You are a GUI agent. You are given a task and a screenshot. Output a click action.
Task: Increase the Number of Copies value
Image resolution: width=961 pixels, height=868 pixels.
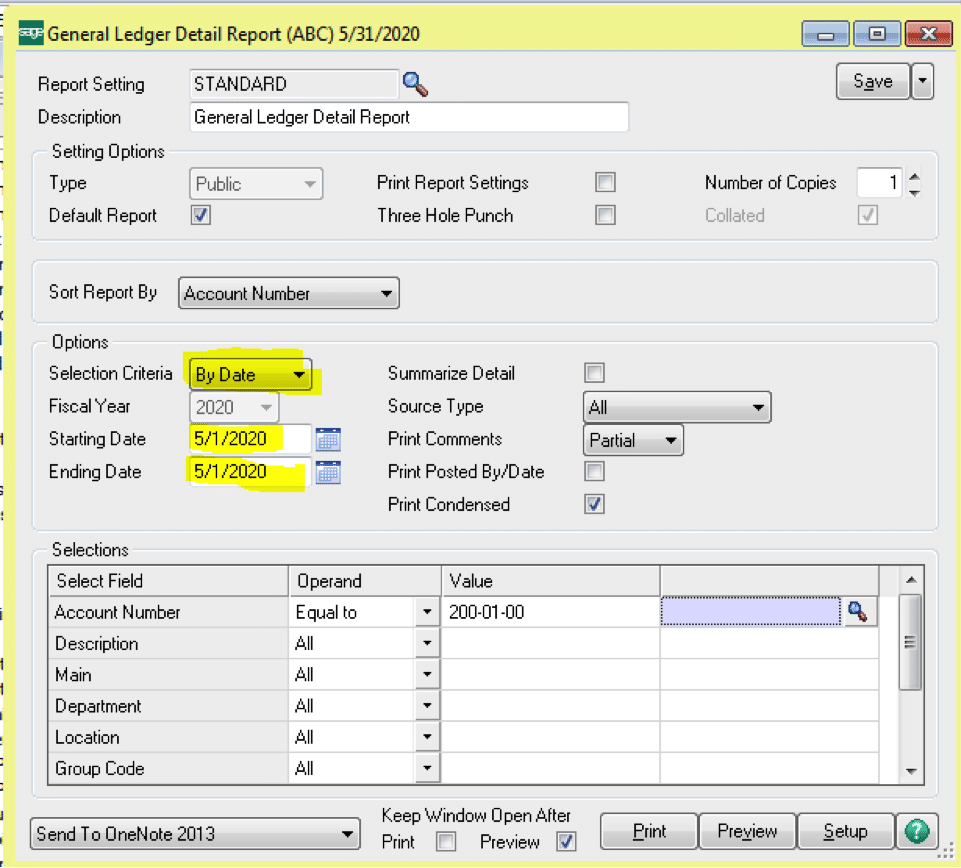(913, 177)
